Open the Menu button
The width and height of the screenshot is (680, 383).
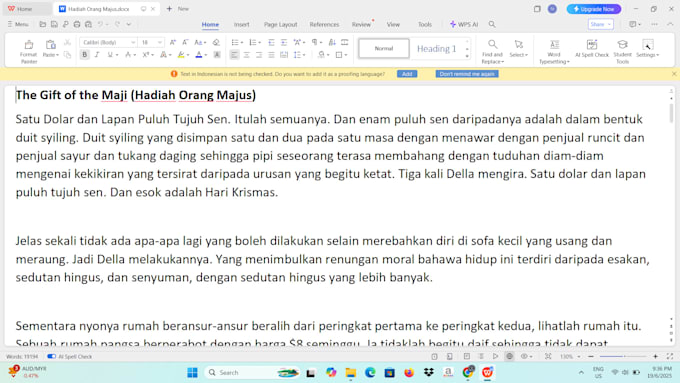[x=18, y=24]
